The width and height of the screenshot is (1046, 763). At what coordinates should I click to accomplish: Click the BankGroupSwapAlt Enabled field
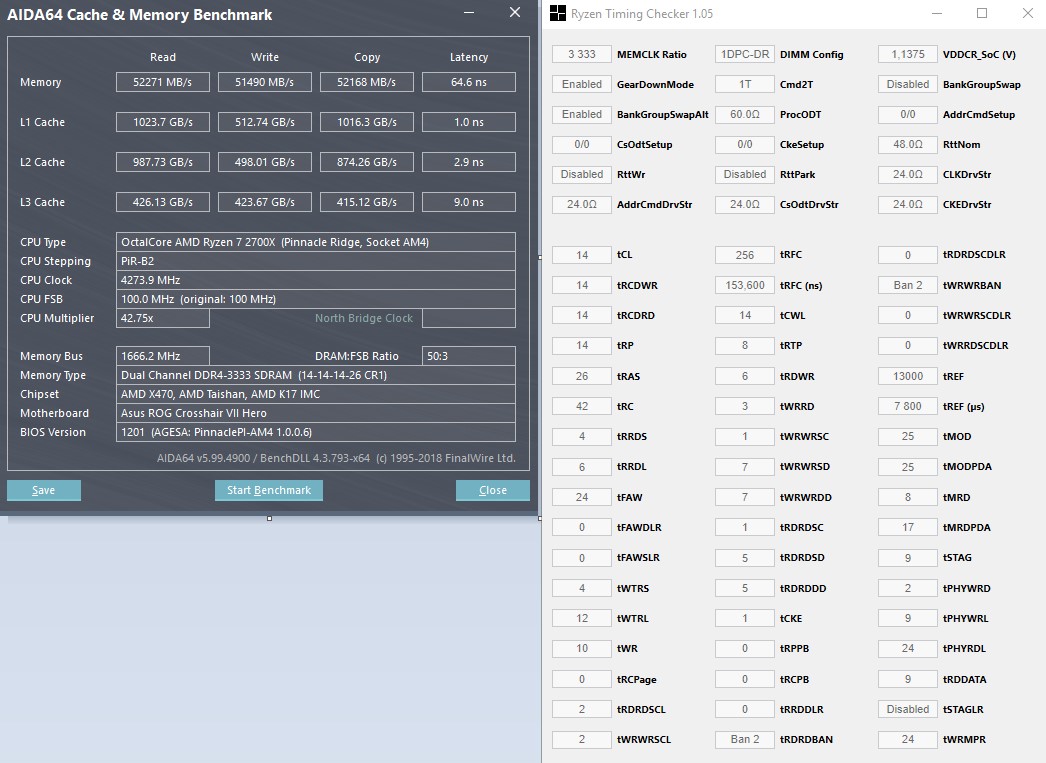point(582,114)
